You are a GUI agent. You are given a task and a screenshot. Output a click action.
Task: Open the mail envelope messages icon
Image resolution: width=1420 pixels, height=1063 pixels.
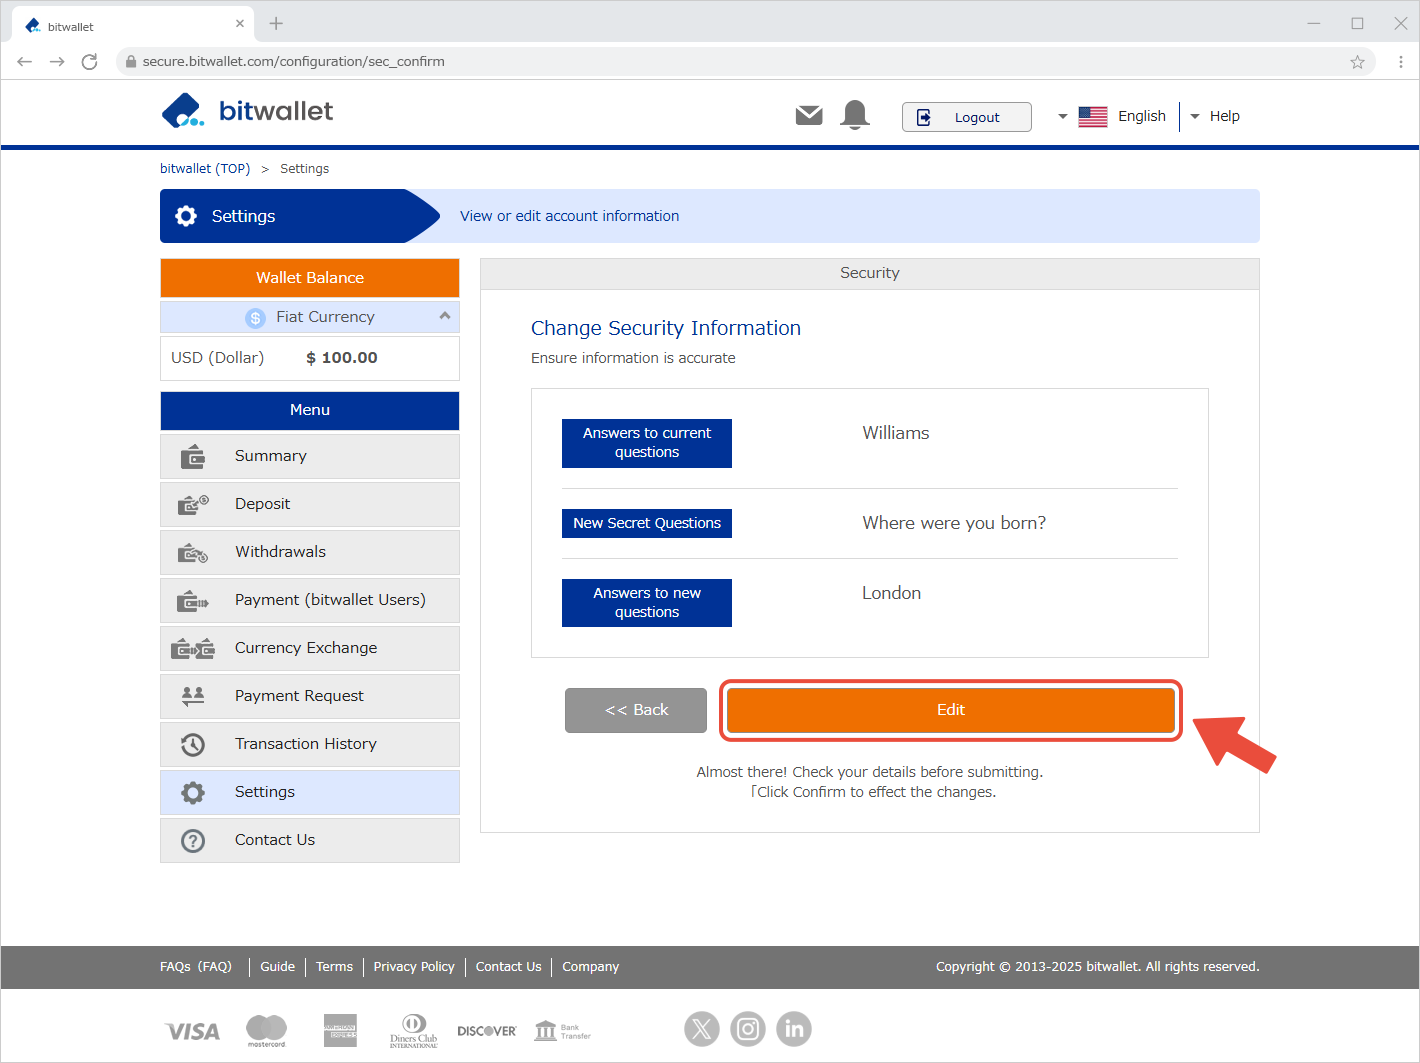(x=809, y=116)
